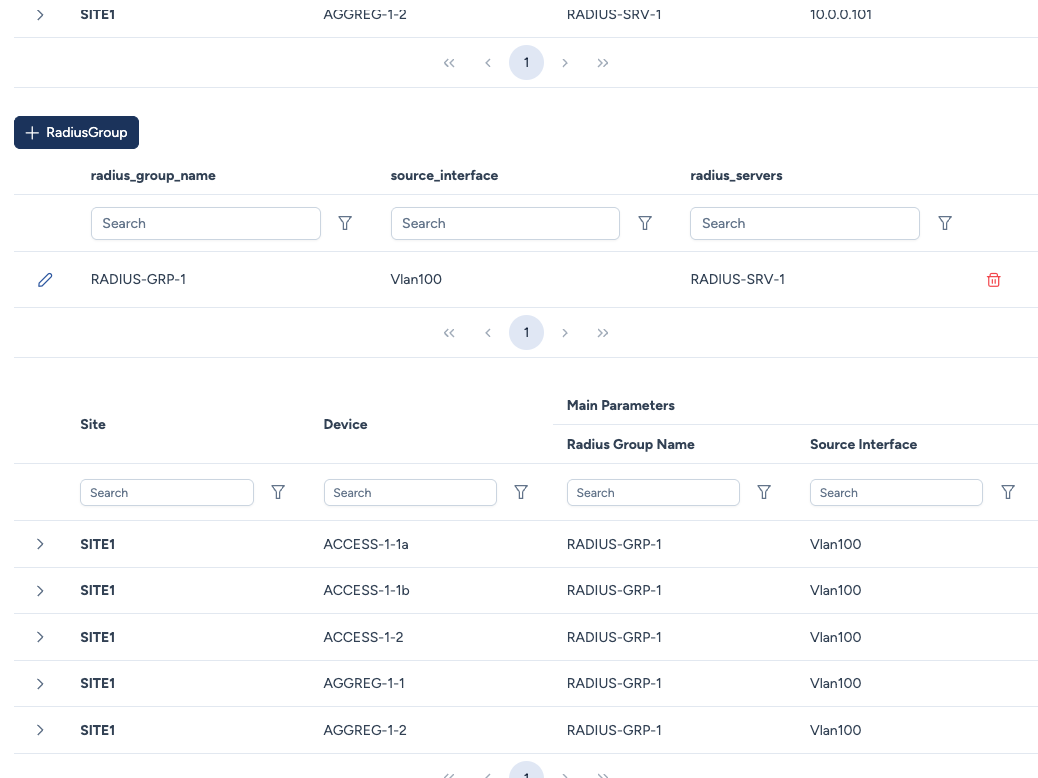Expand the ACCESS-1-2 device row
The width and height of the screenshot is (1038, 778).
tap(40, 637)
